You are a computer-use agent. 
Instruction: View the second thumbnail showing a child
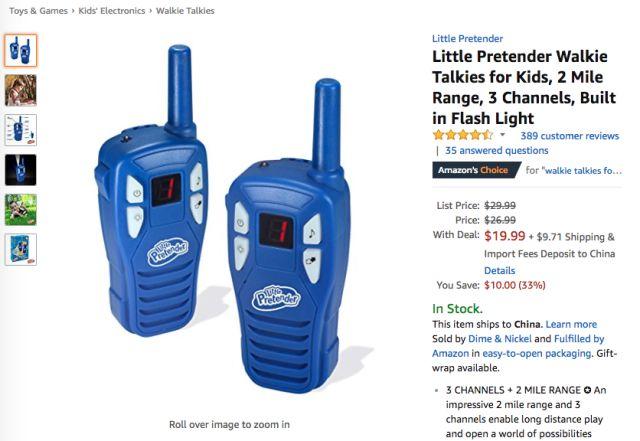(x=20, y=90)
